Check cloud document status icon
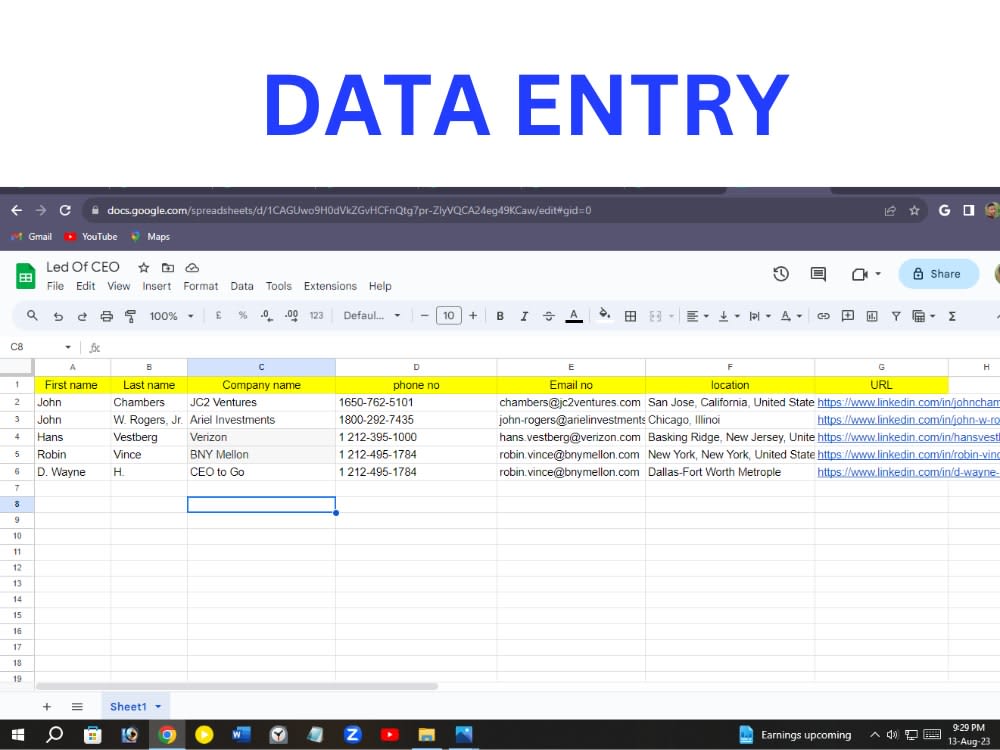The image size is (1000, 750). (192, 267)
